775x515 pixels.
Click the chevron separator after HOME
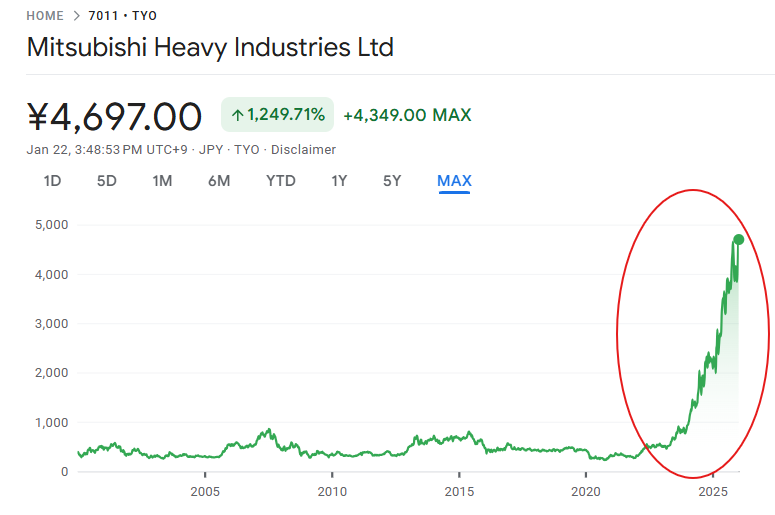pos(74,16)
